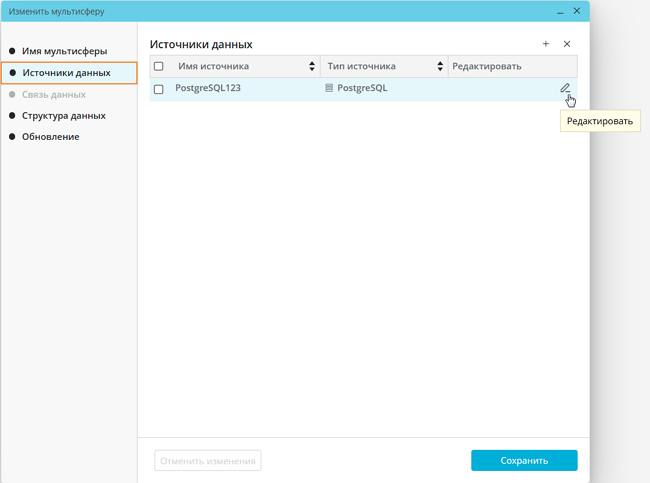Screen dimensions: 650x483
Task: Click the Редактировать column header
Action: (487, 67)
